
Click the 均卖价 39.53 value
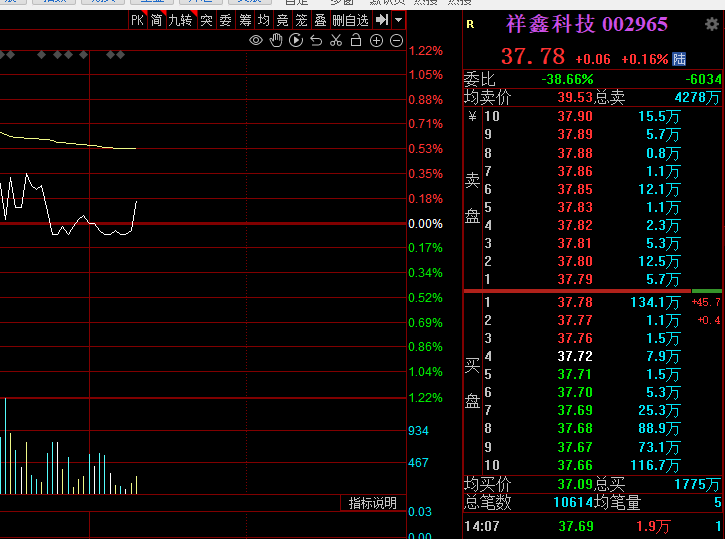(x=575, y=97)
